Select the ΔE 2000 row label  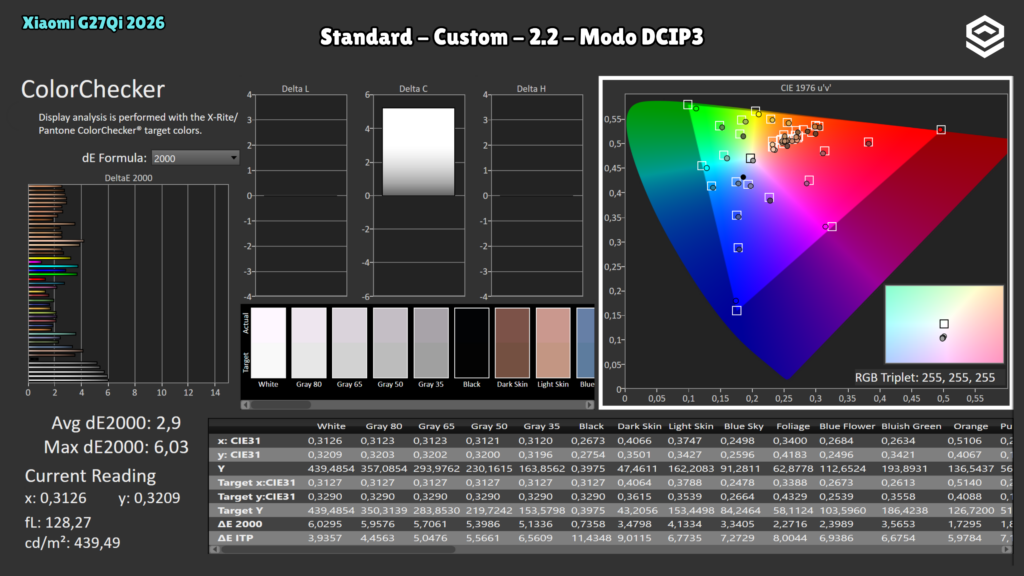(240, 524)
